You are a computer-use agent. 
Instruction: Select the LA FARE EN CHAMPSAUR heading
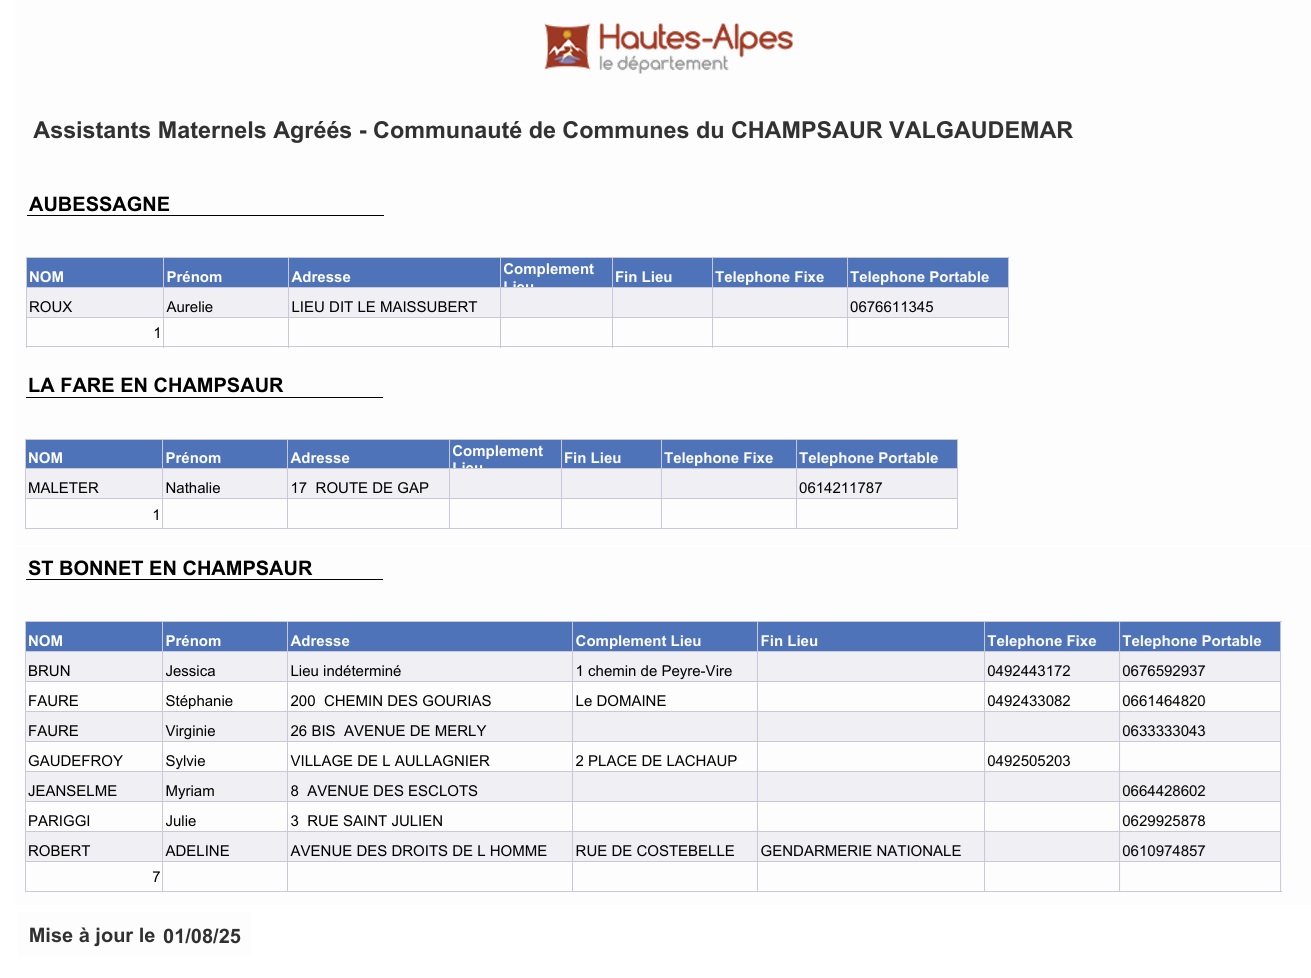(x=155, y=385)
